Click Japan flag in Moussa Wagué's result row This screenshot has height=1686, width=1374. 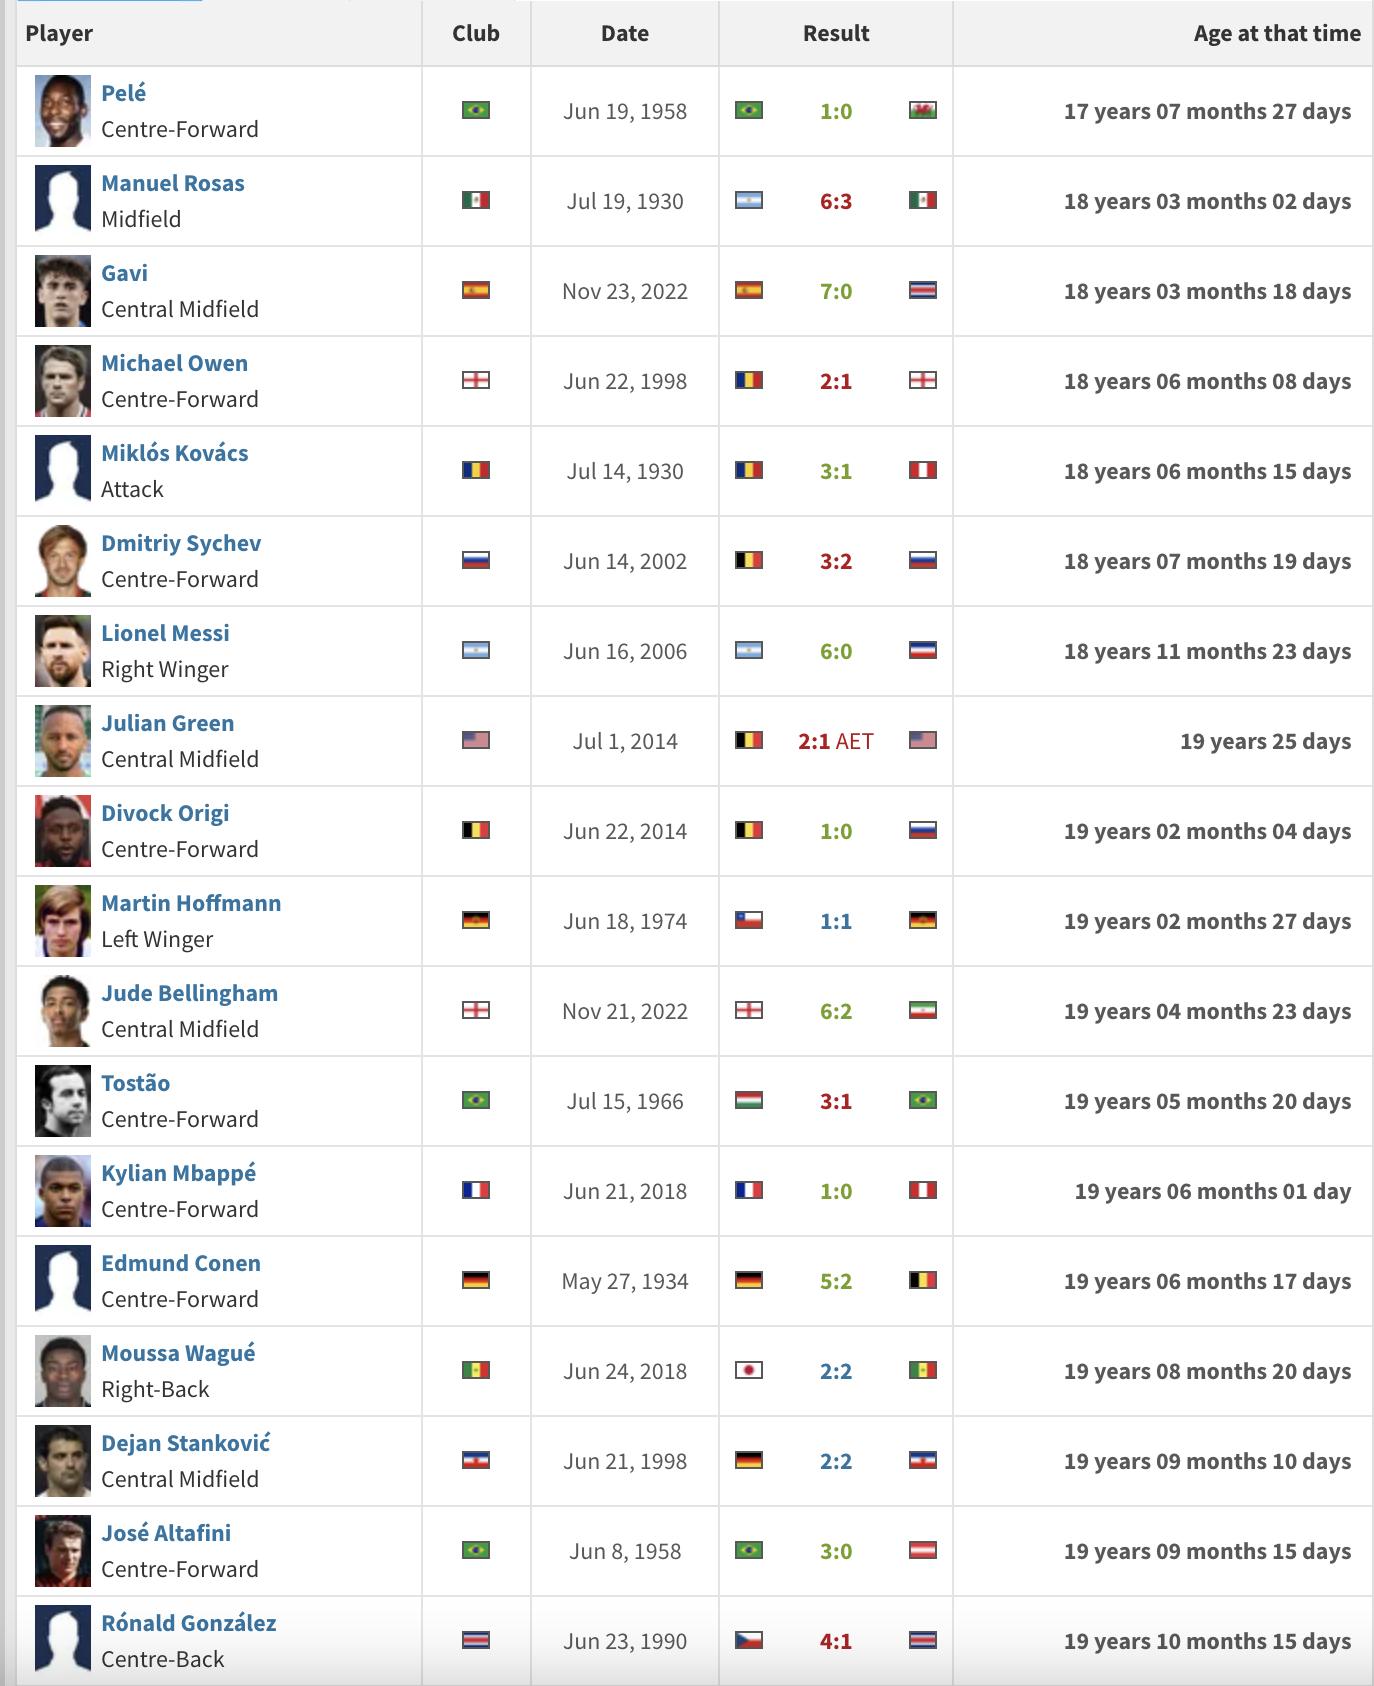tap(749, 1370)
